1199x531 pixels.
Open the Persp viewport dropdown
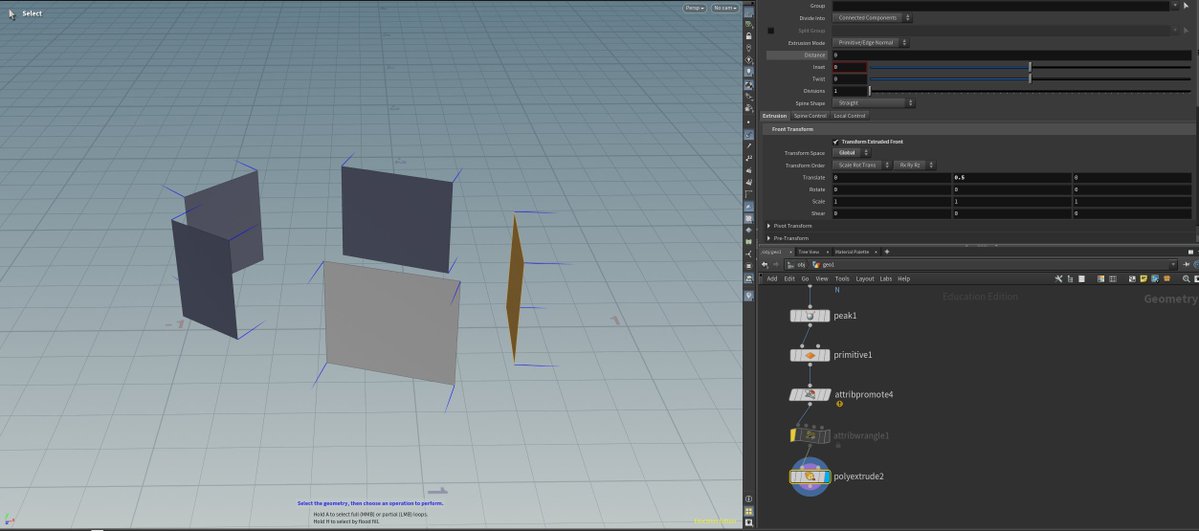click(x=695, y=8)
